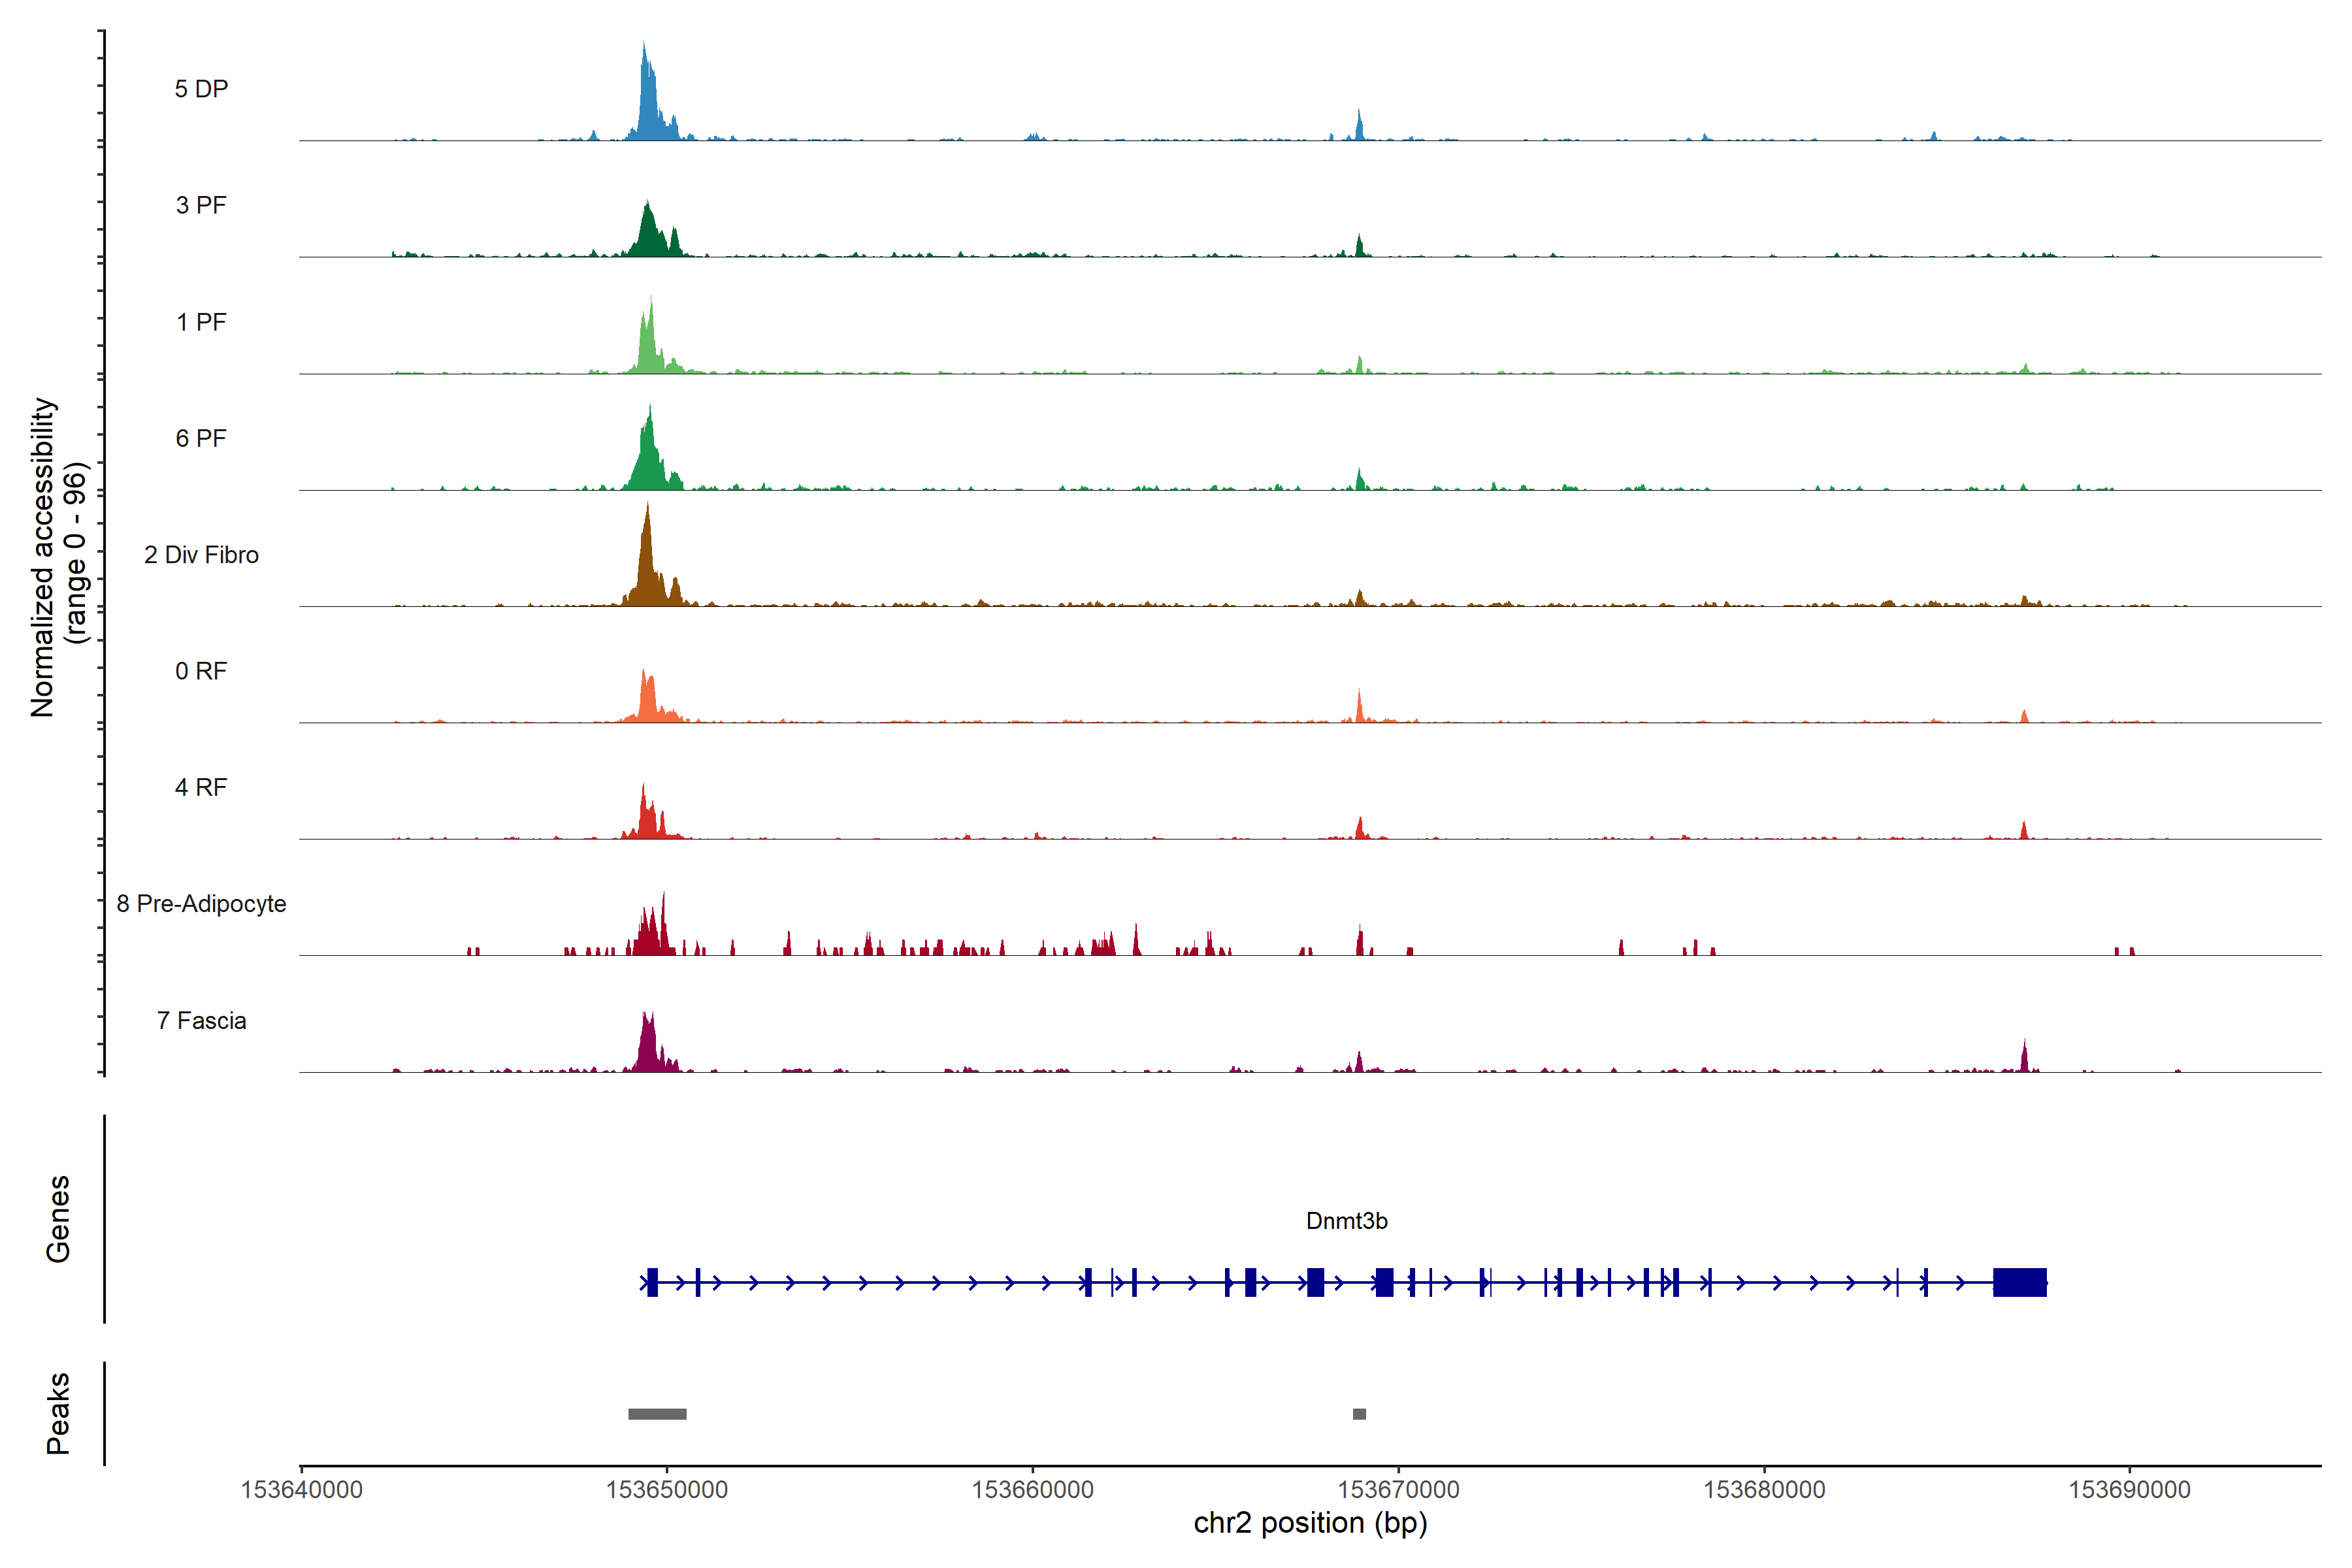2352x1568 pixels.
Task: Click the 4 RF track label
Action: (x=201, y=787)
